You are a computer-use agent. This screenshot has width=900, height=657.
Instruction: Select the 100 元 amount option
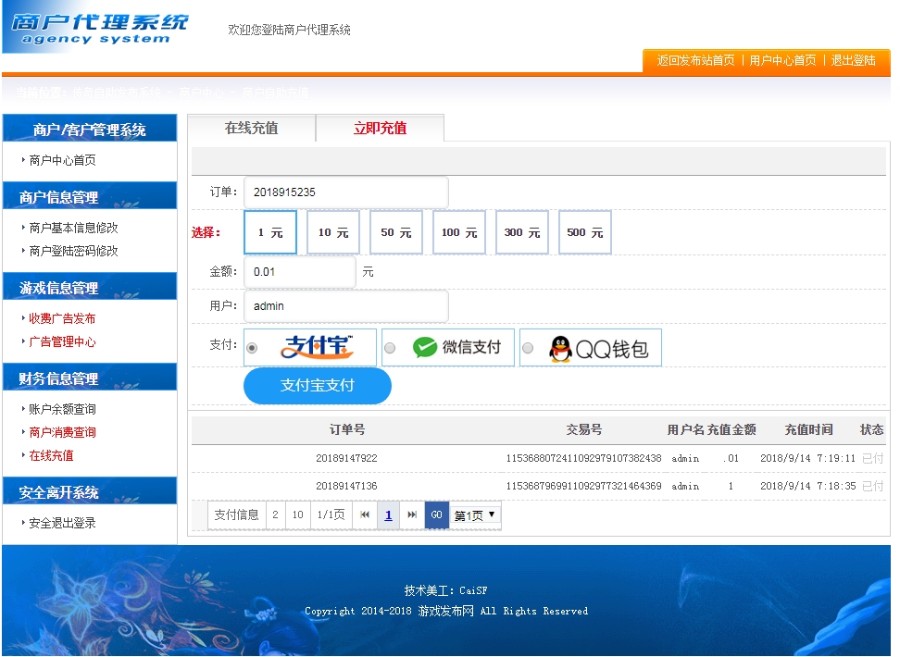(x=457, y=232)
